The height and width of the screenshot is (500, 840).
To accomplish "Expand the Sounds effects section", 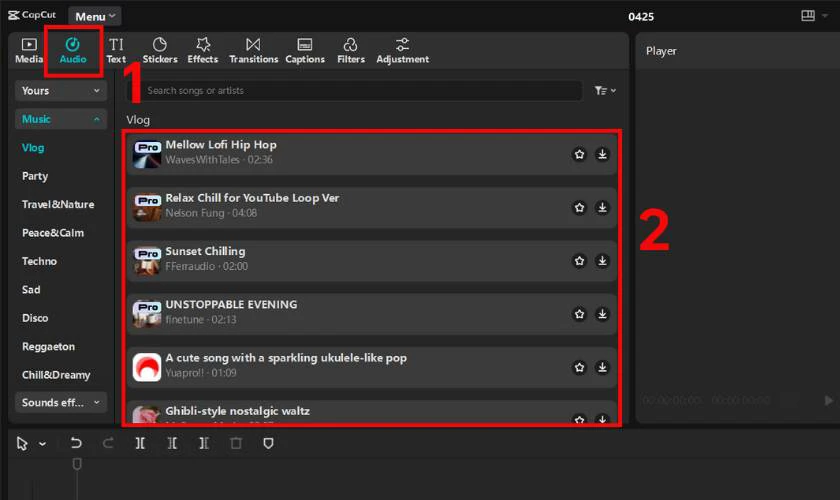I will point(61,402).
